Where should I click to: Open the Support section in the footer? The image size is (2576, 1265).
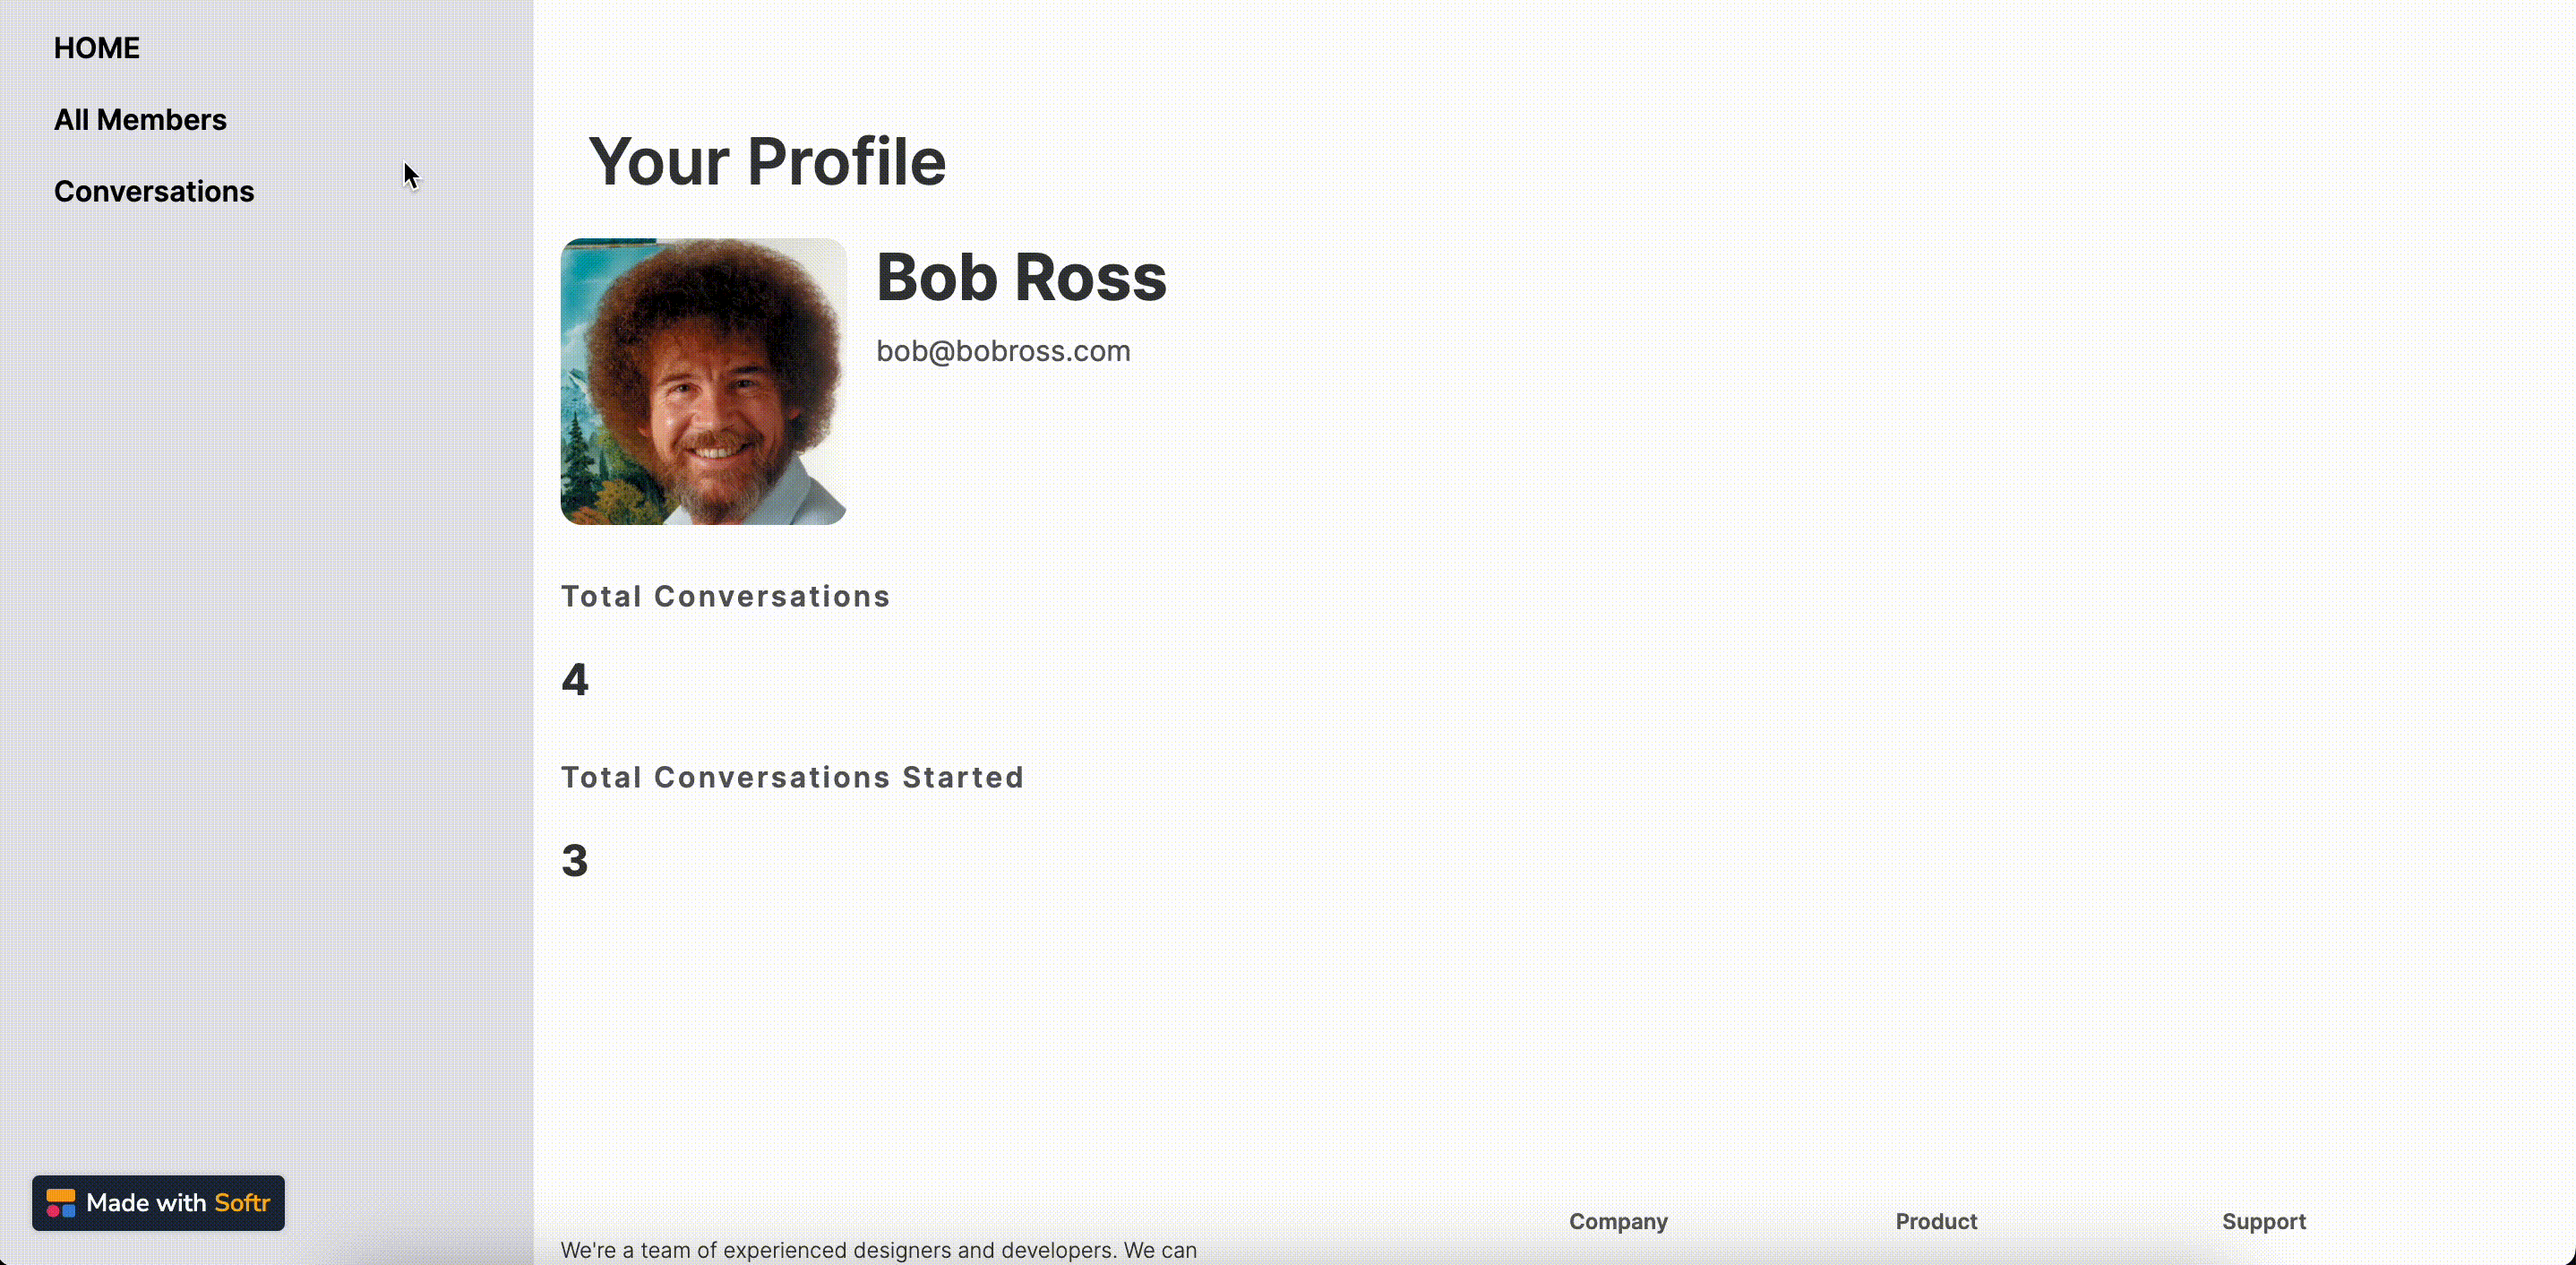coord(2264,1221)
